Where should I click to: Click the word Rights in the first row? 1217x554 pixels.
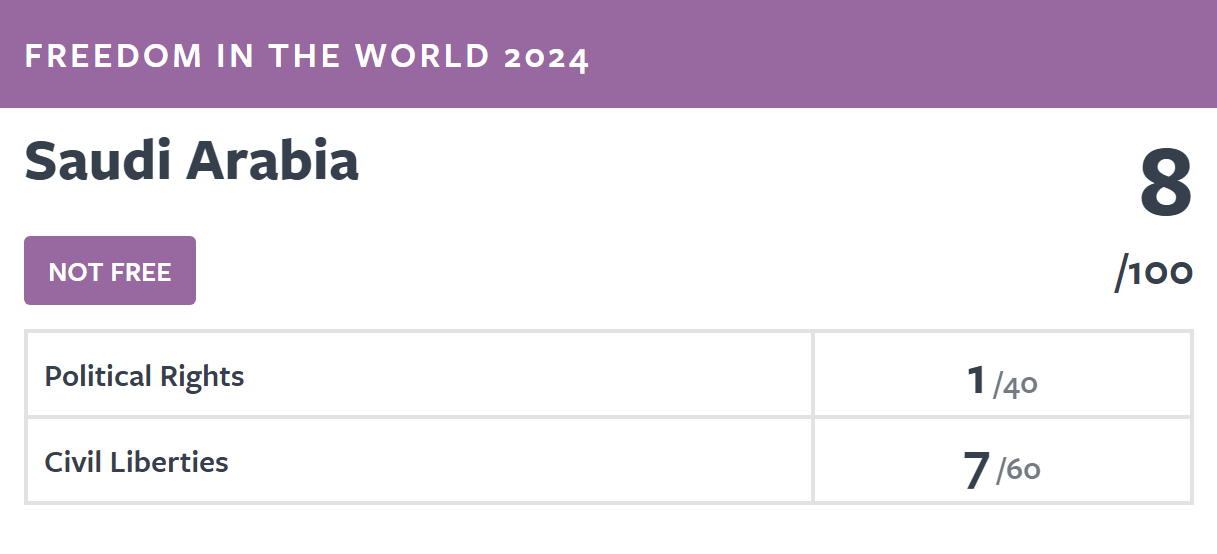[202, 377]
